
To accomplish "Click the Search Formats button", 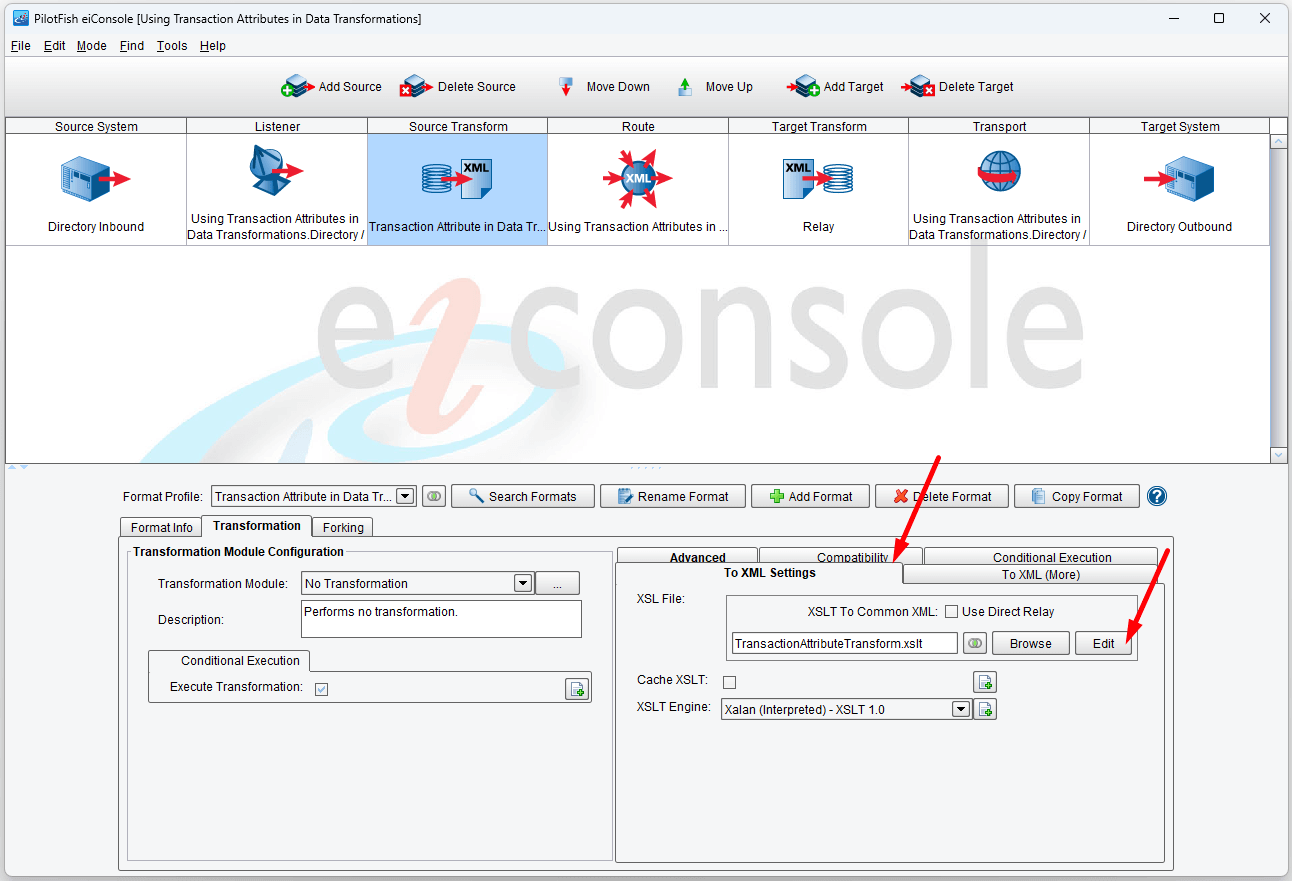I will 523,496.
